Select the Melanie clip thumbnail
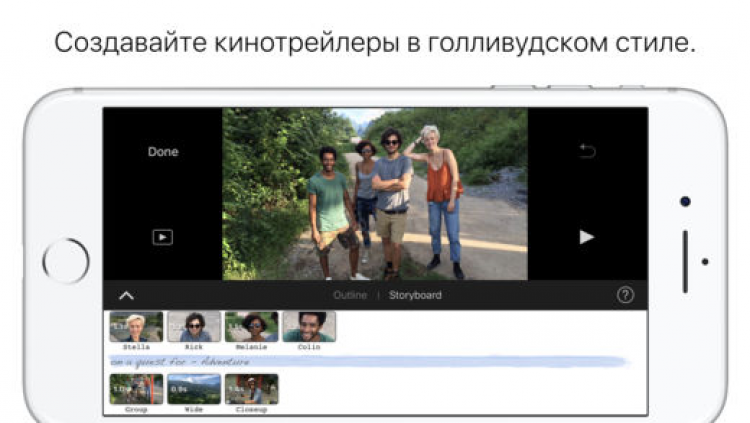 [252, 327]
